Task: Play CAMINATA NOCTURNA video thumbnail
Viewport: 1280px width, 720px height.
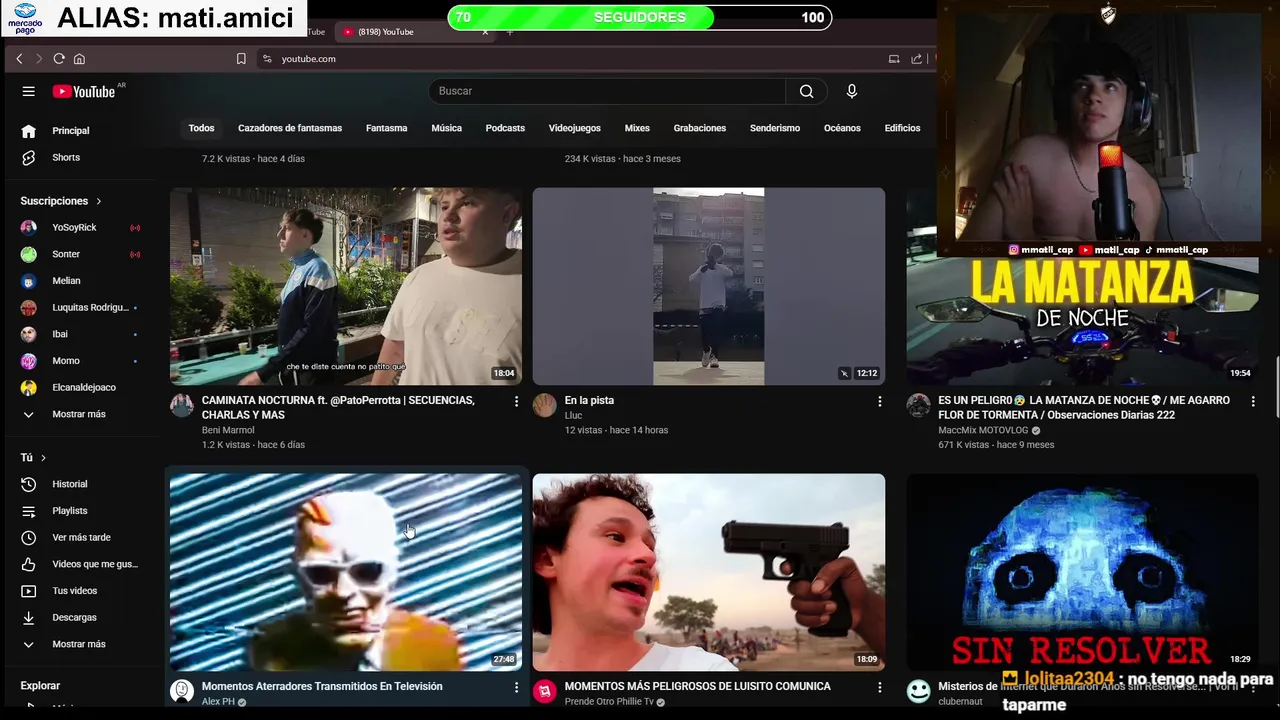Action: [345, 286]
